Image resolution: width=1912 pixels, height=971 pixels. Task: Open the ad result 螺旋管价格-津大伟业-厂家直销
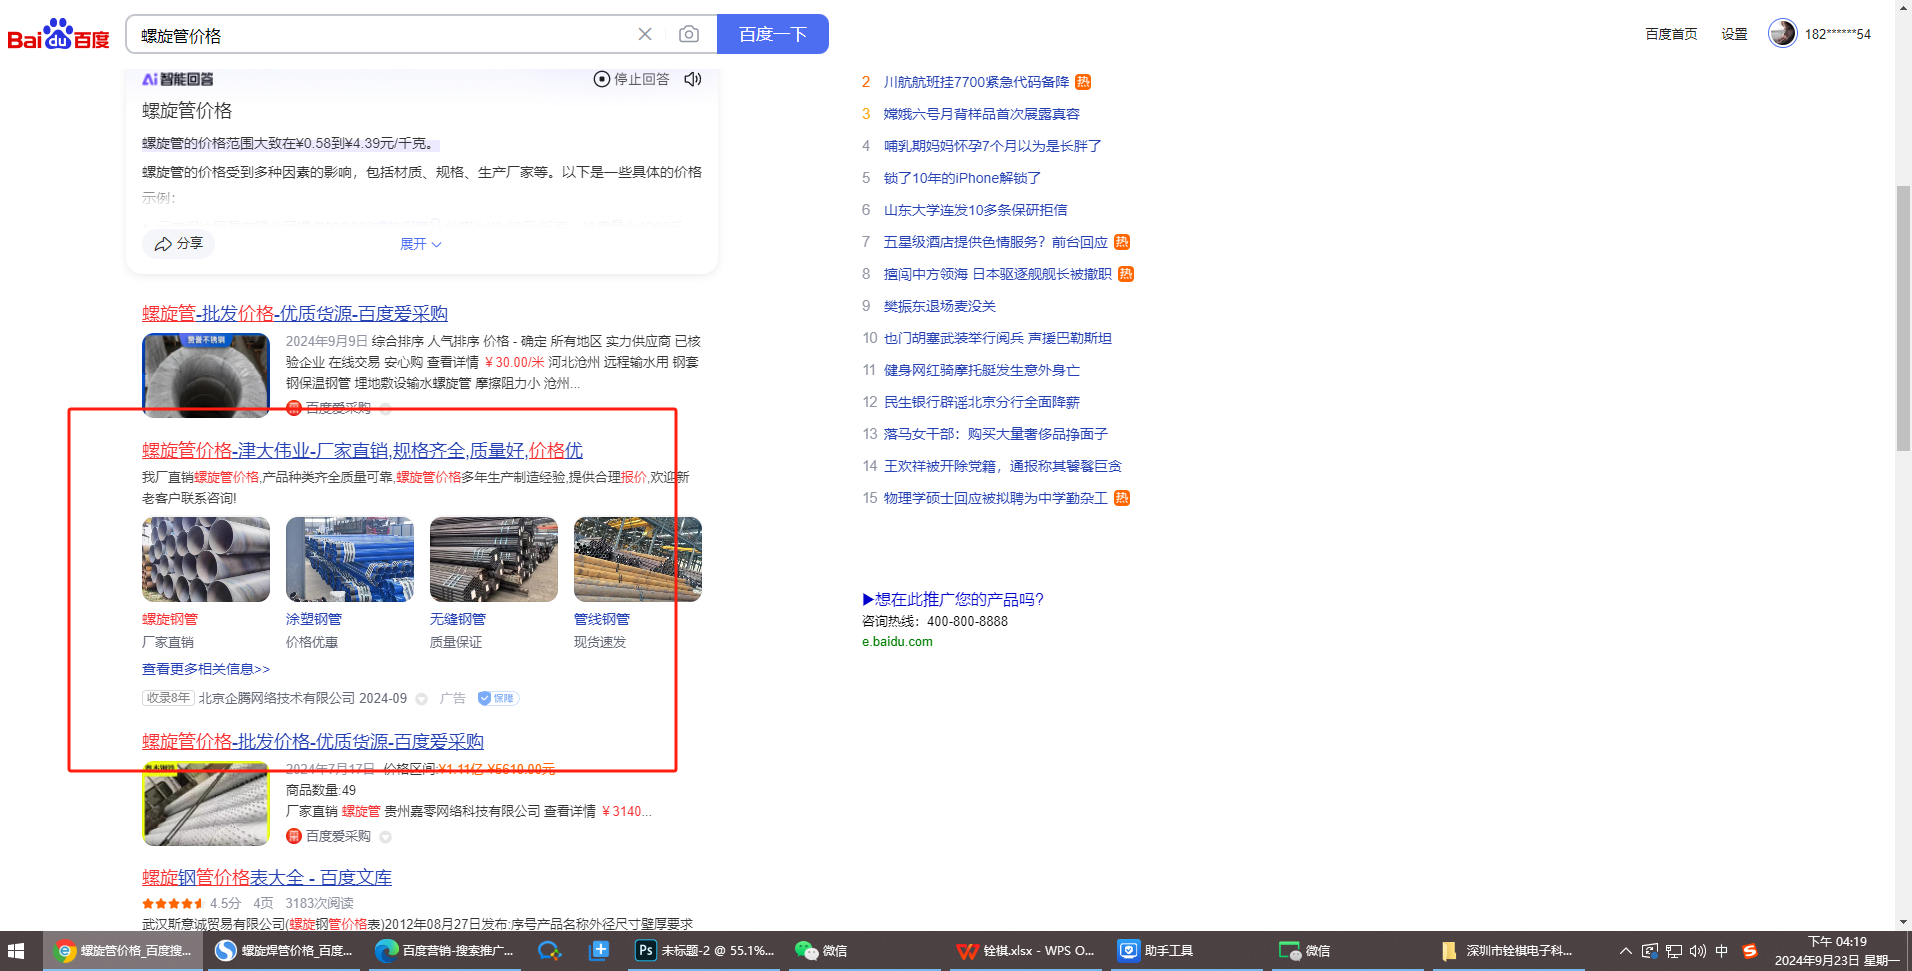pyautogui.click(x=362, y=451)
